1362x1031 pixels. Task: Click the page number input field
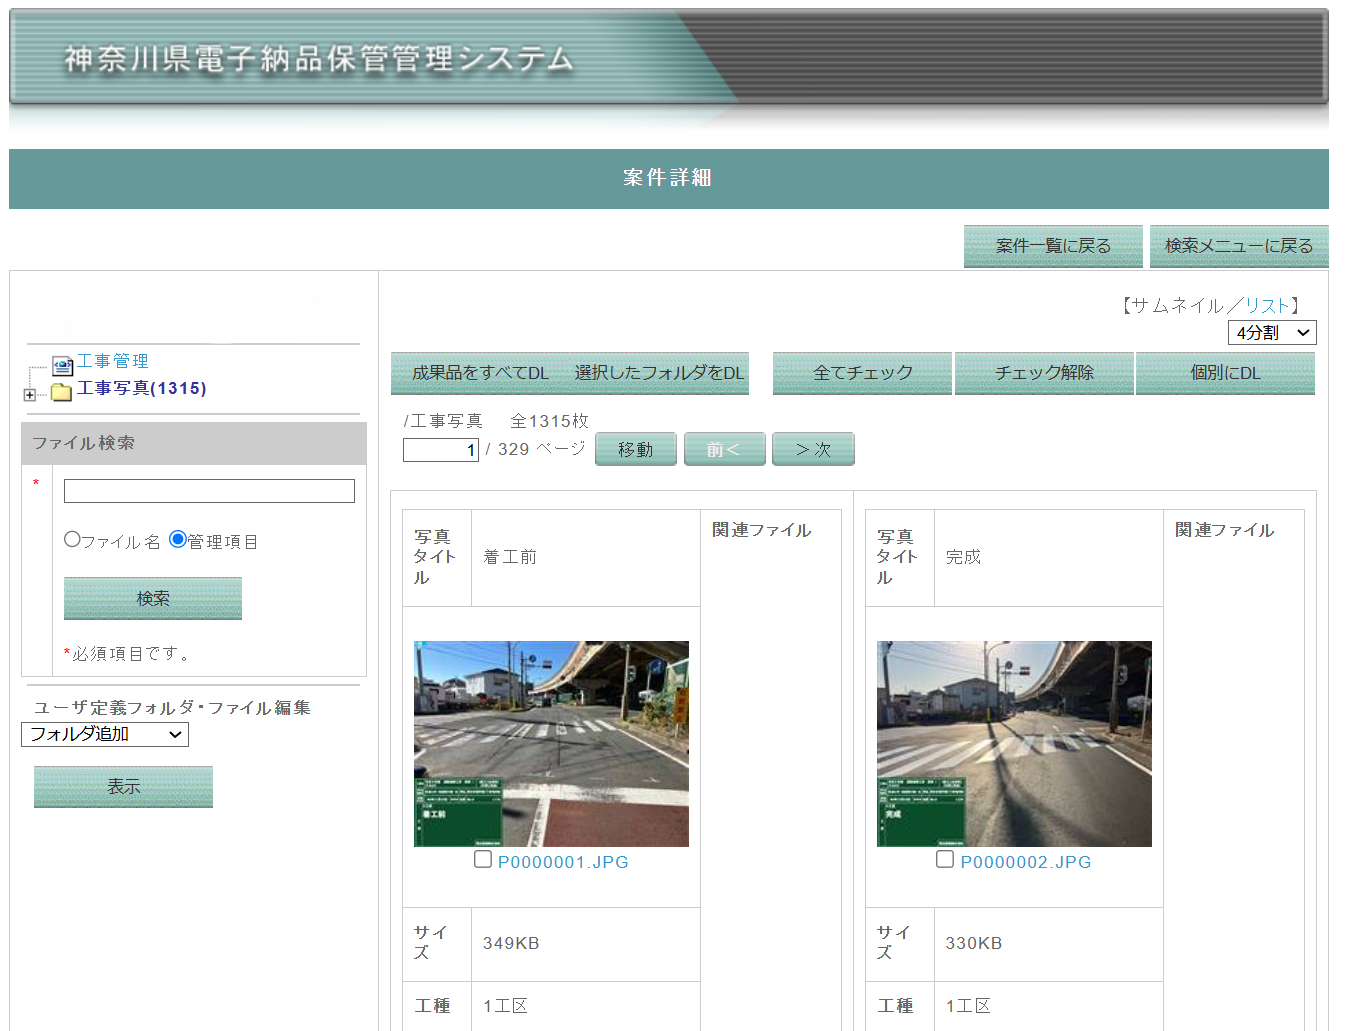(440, 450)
